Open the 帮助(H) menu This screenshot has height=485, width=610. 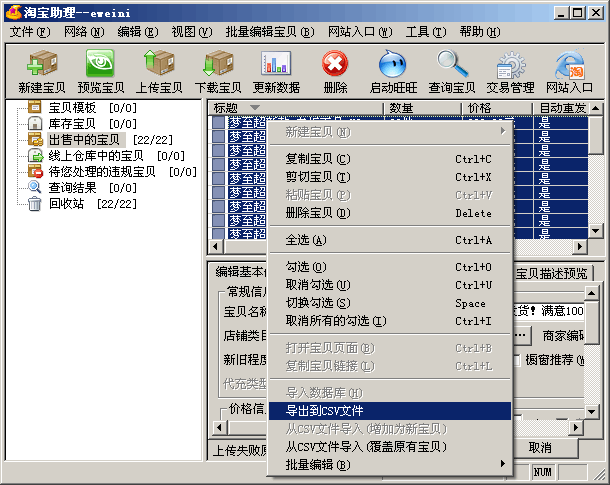(480, 32)
